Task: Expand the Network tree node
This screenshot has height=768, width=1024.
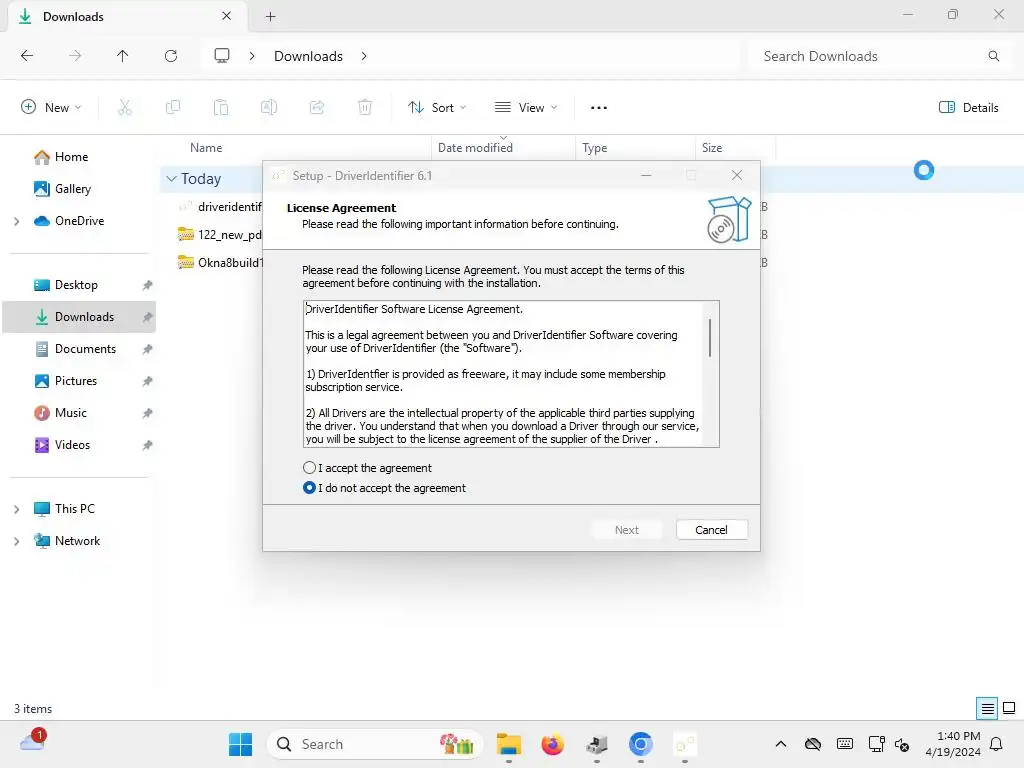Action: (16, 541)
